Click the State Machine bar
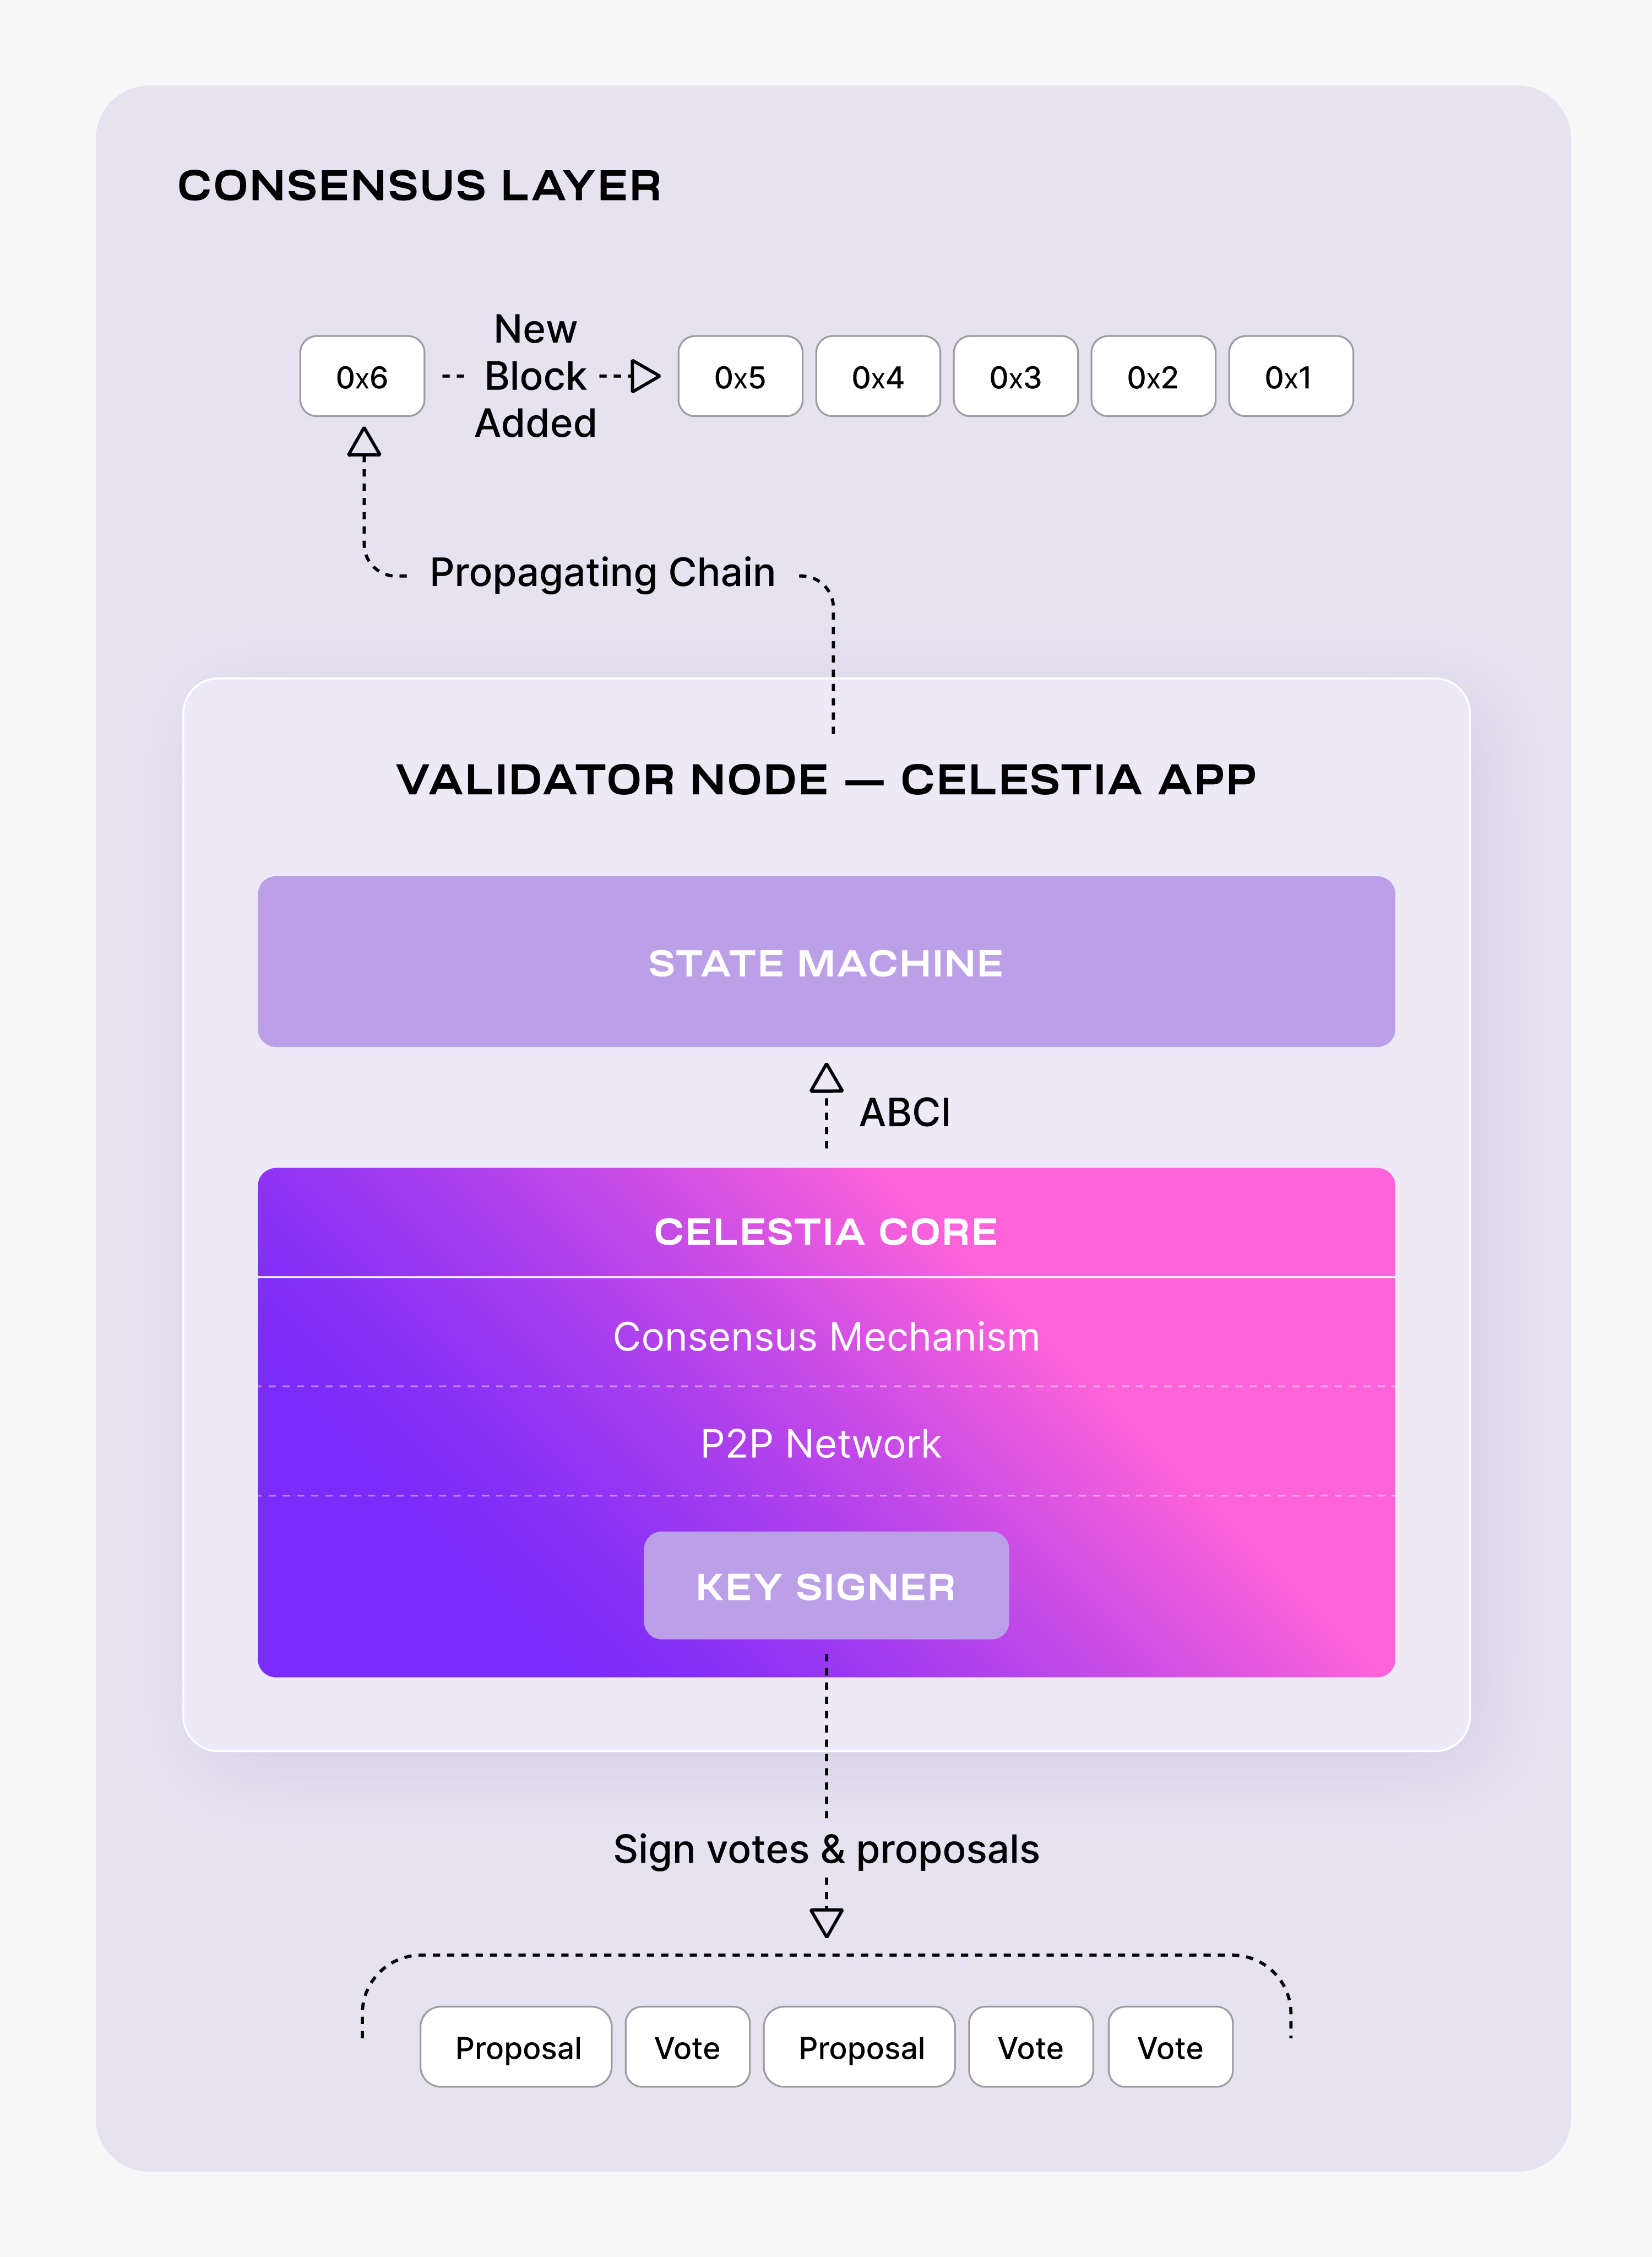The height and width of the screenshot is (2257, 1652). pos(826,962)
